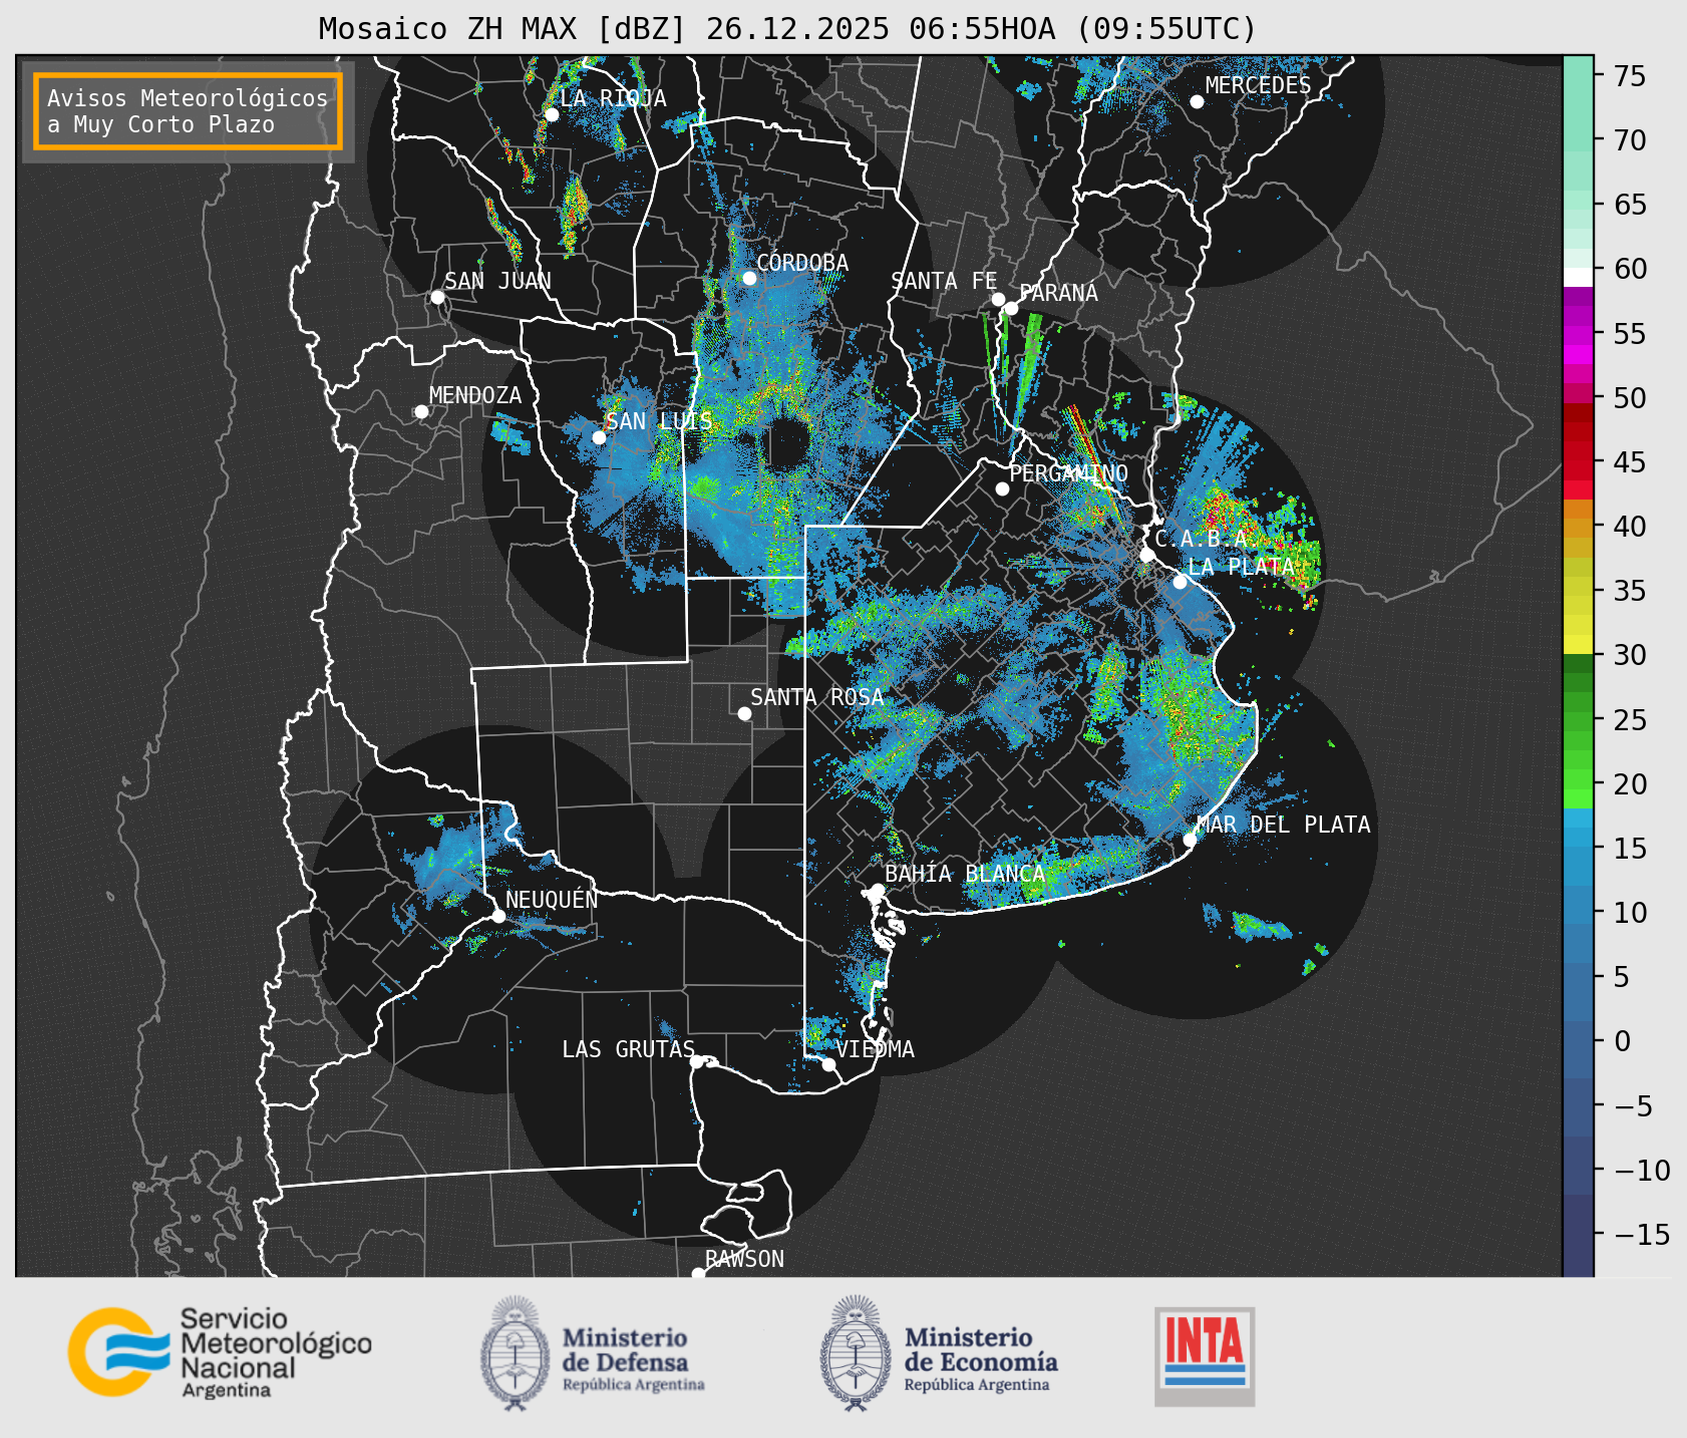Image resolution: width=1687 pixels, height=1438 pixels.
Task: Click the 75 dBZ scale label
Action: click(x=1630, y=76)
